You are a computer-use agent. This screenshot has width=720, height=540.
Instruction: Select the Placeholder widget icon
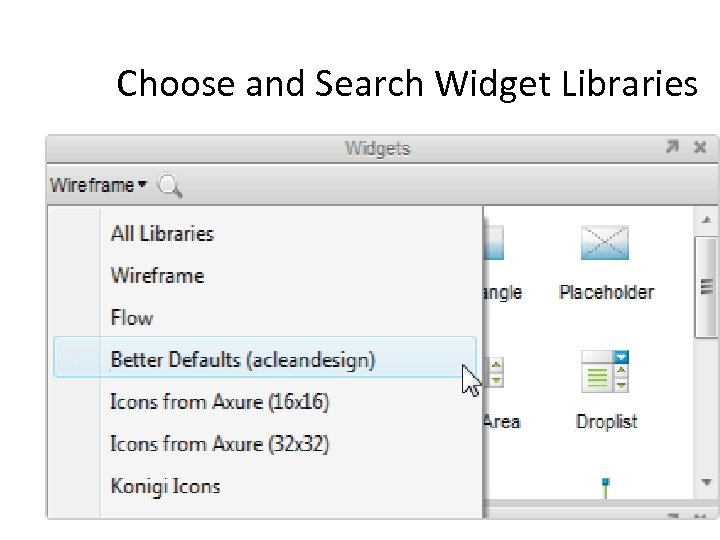pyautogui.click(x=605, y=244)
